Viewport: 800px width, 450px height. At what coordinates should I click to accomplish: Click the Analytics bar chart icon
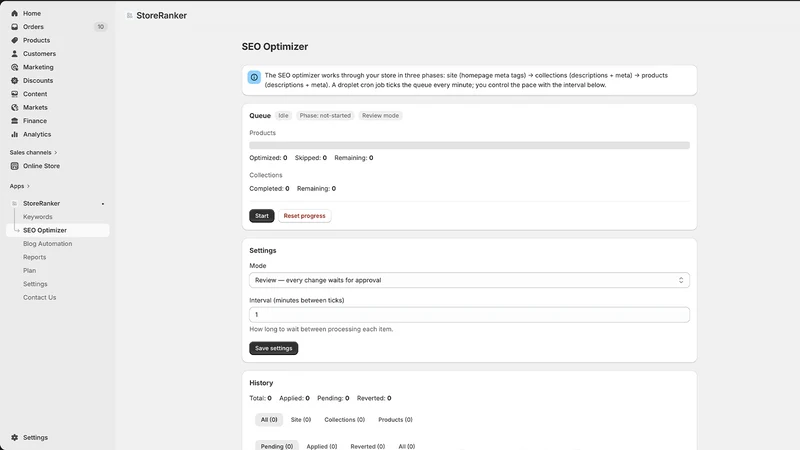point(14,134)
